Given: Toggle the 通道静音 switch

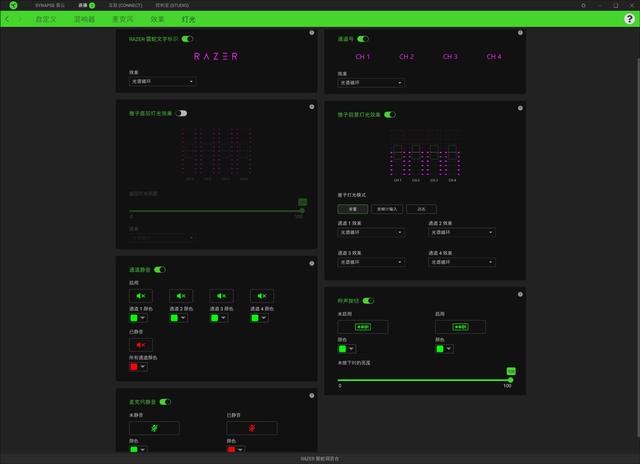Looking at the screenshot, I should [159, 270].
